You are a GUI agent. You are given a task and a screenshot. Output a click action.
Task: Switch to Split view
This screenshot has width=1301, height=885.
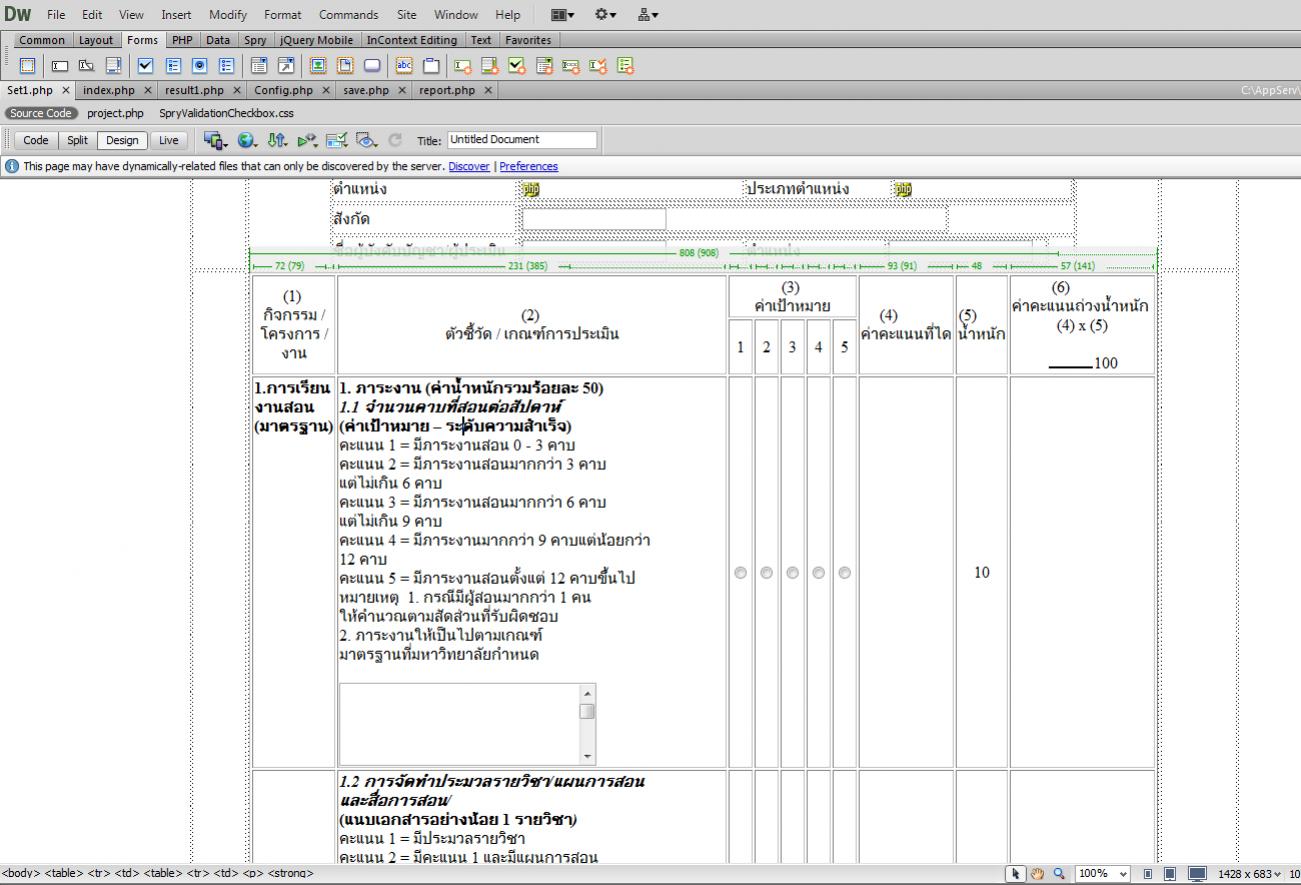coord(78,140)
